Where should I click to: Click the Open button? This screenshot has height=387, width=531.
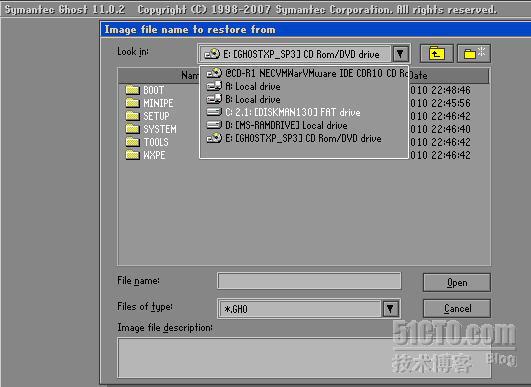456,282
